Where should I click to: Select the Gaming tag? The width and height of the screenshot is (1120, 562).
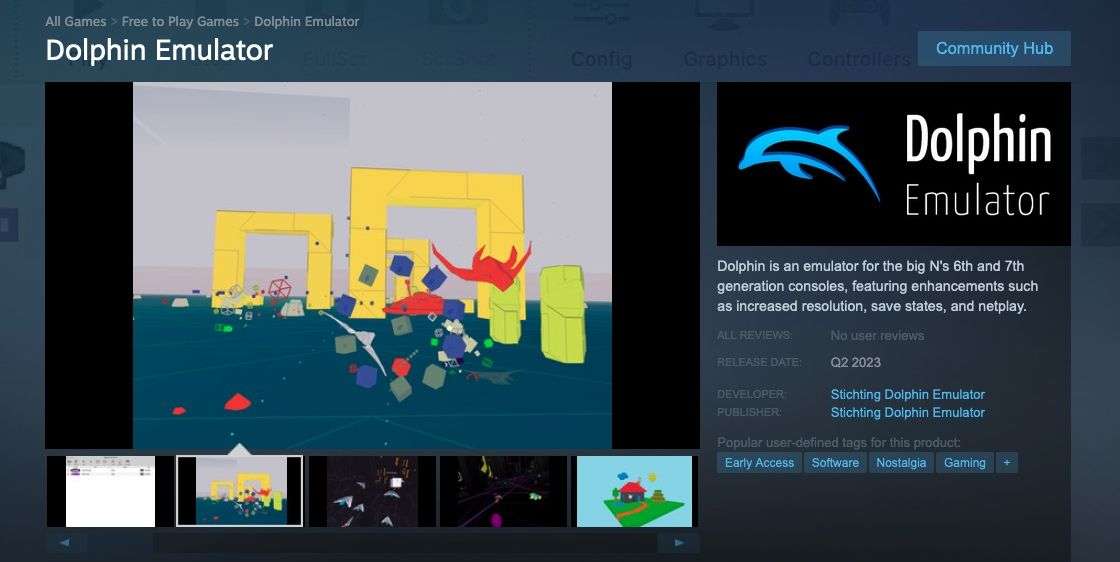[964, 463]
